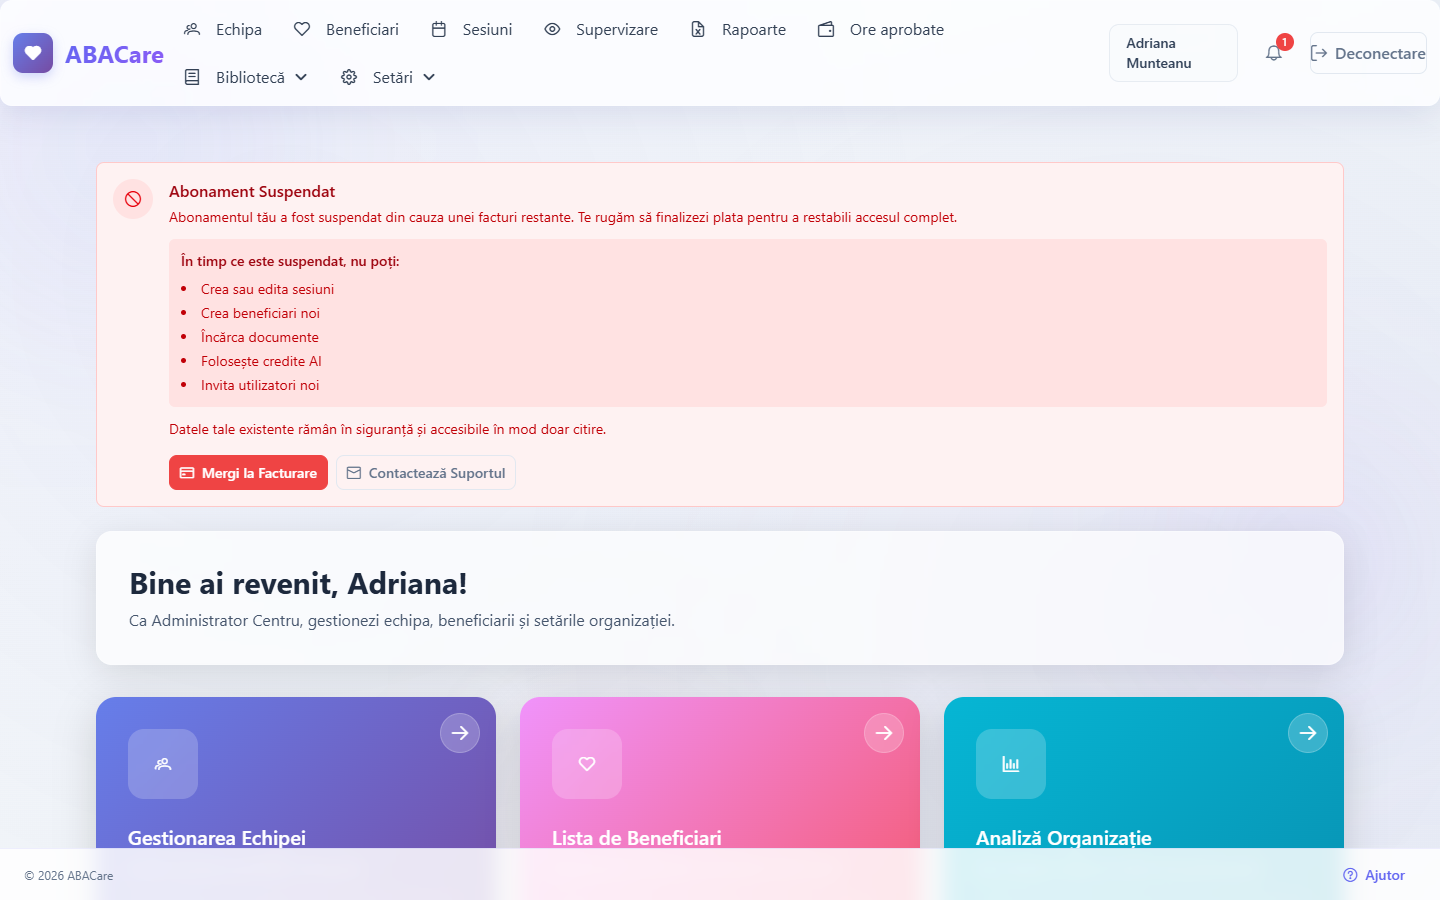Click the 'Folosește credite AI' list item
Viewport: 1440px width, 900px height.
(x=261, y=361)
